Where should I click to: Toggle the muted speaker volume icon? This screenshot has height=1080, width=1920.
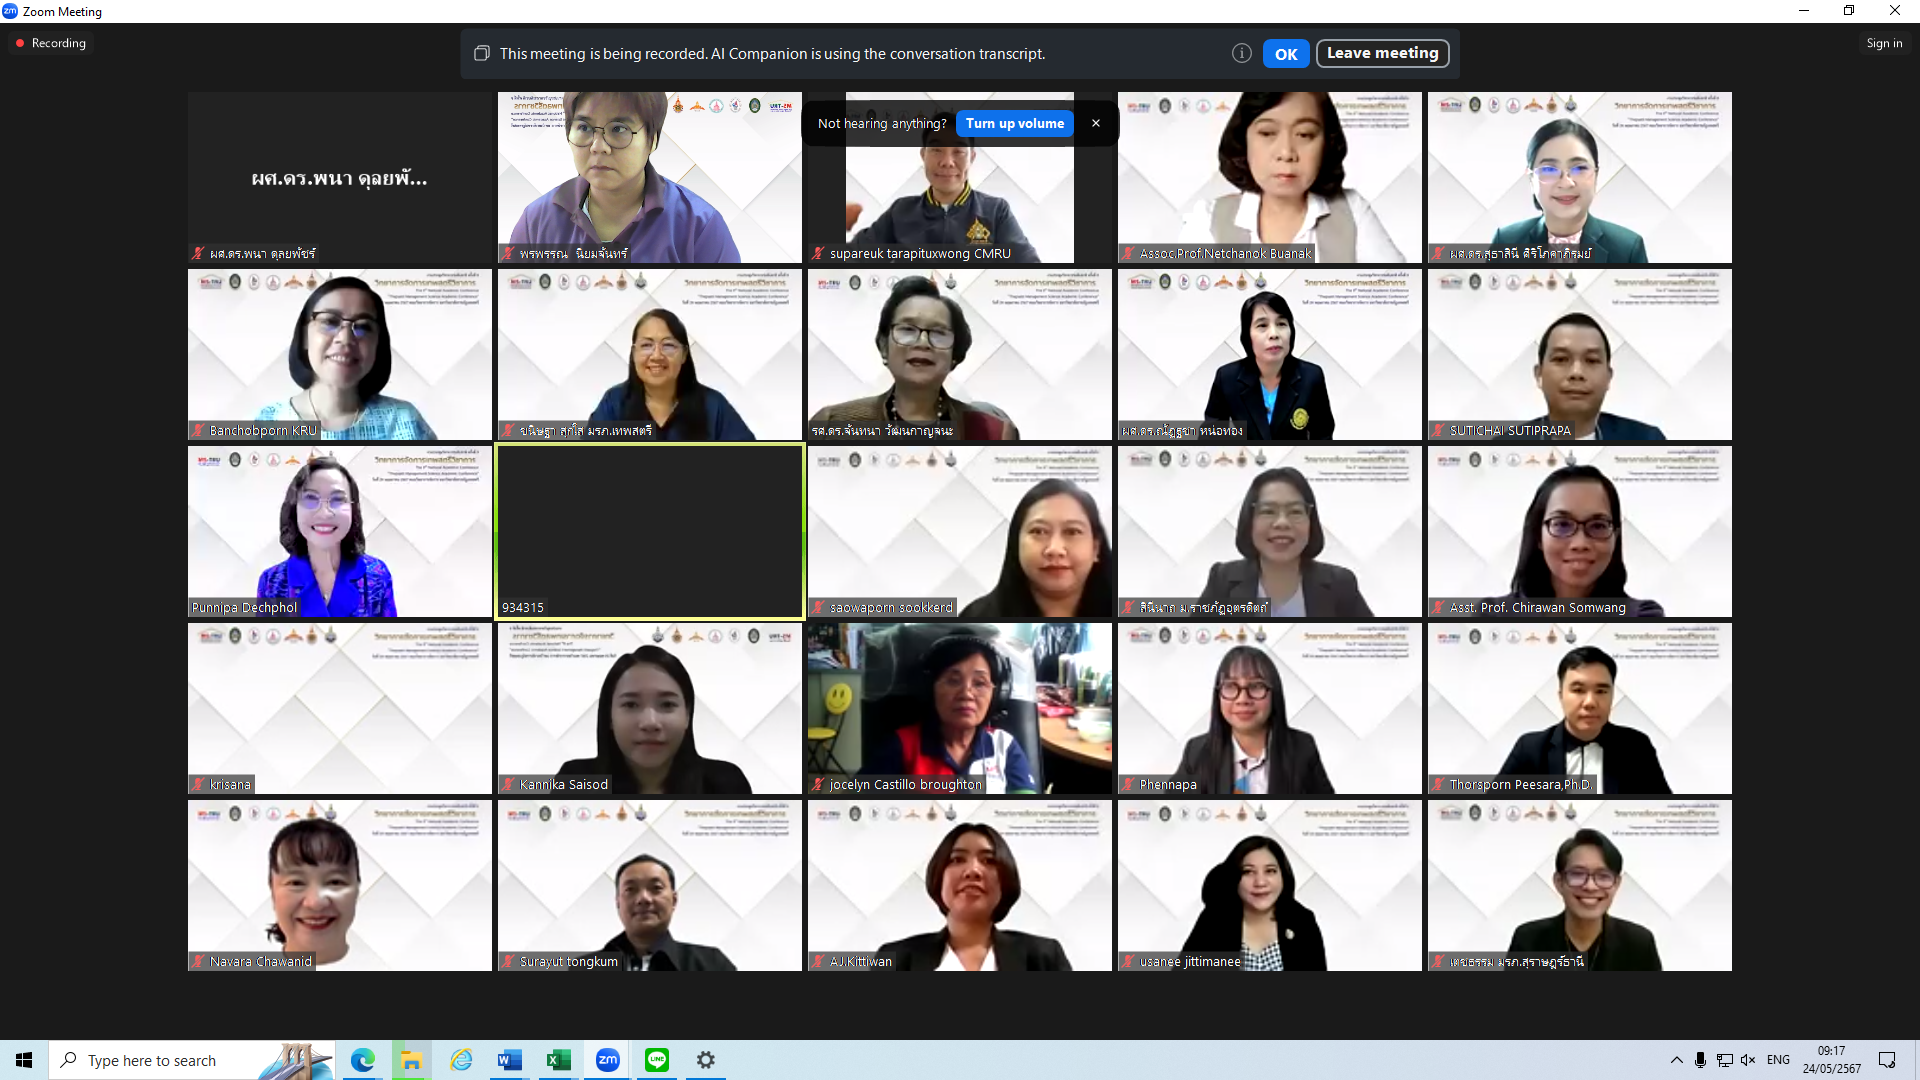pyautogui.click(x=1747, y=1060)
